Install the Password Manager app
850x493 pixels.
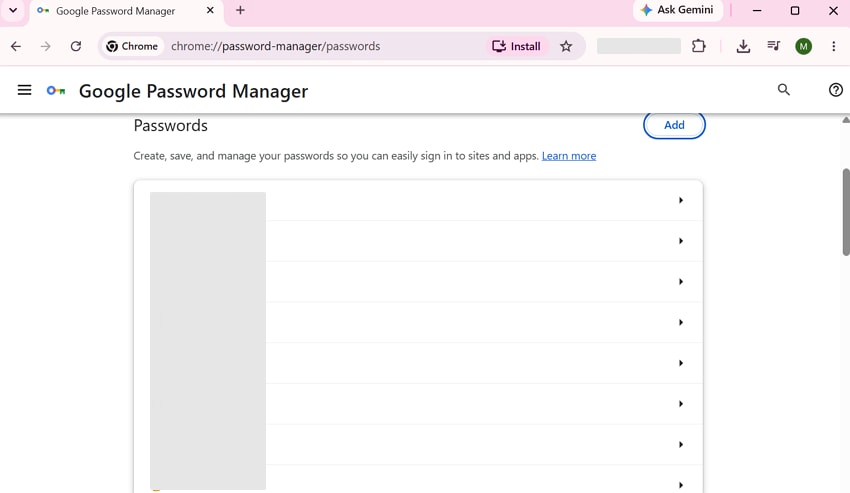[516, 46]
